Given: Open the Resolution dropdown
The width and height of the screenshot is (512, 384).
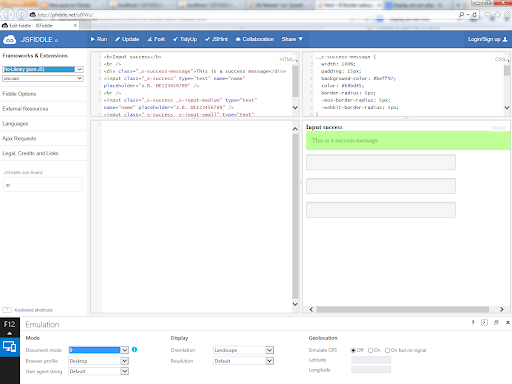Looking at the screenshot, I should click(x=243, y=361).
